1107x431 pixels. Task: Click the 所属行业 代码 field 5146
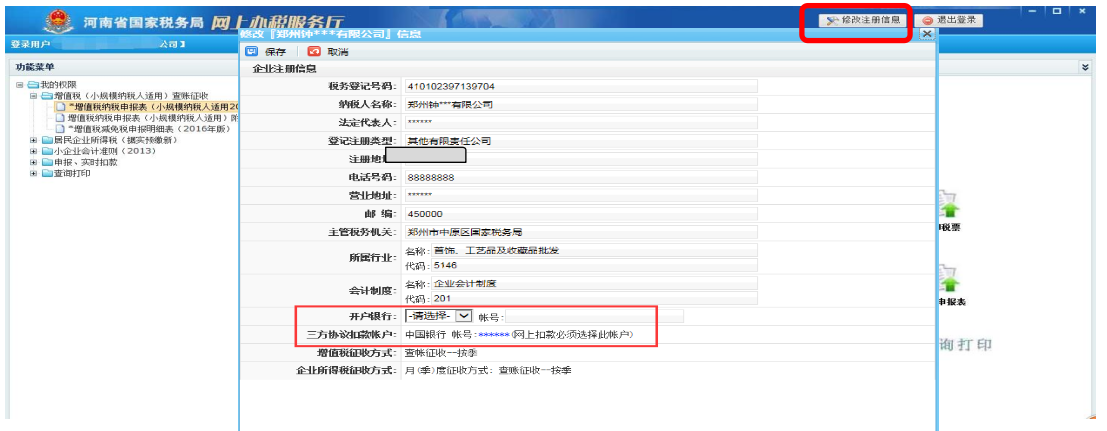(594, 265)
